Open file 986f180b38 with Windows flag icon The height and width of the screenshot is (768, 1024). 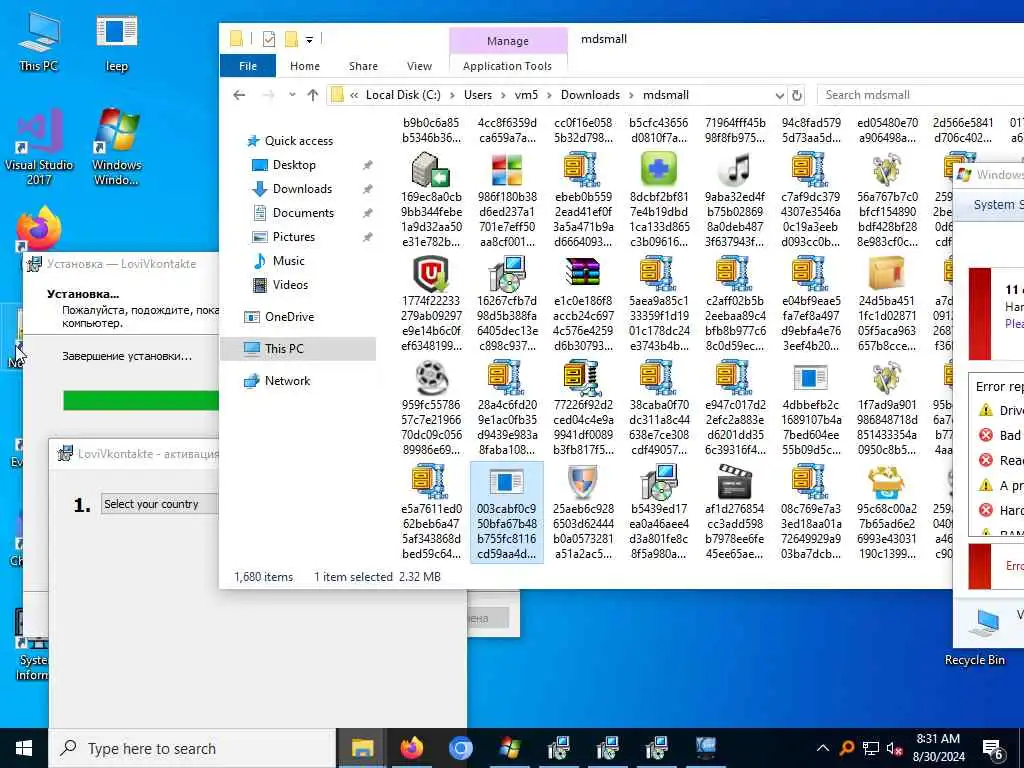(507, 199)
